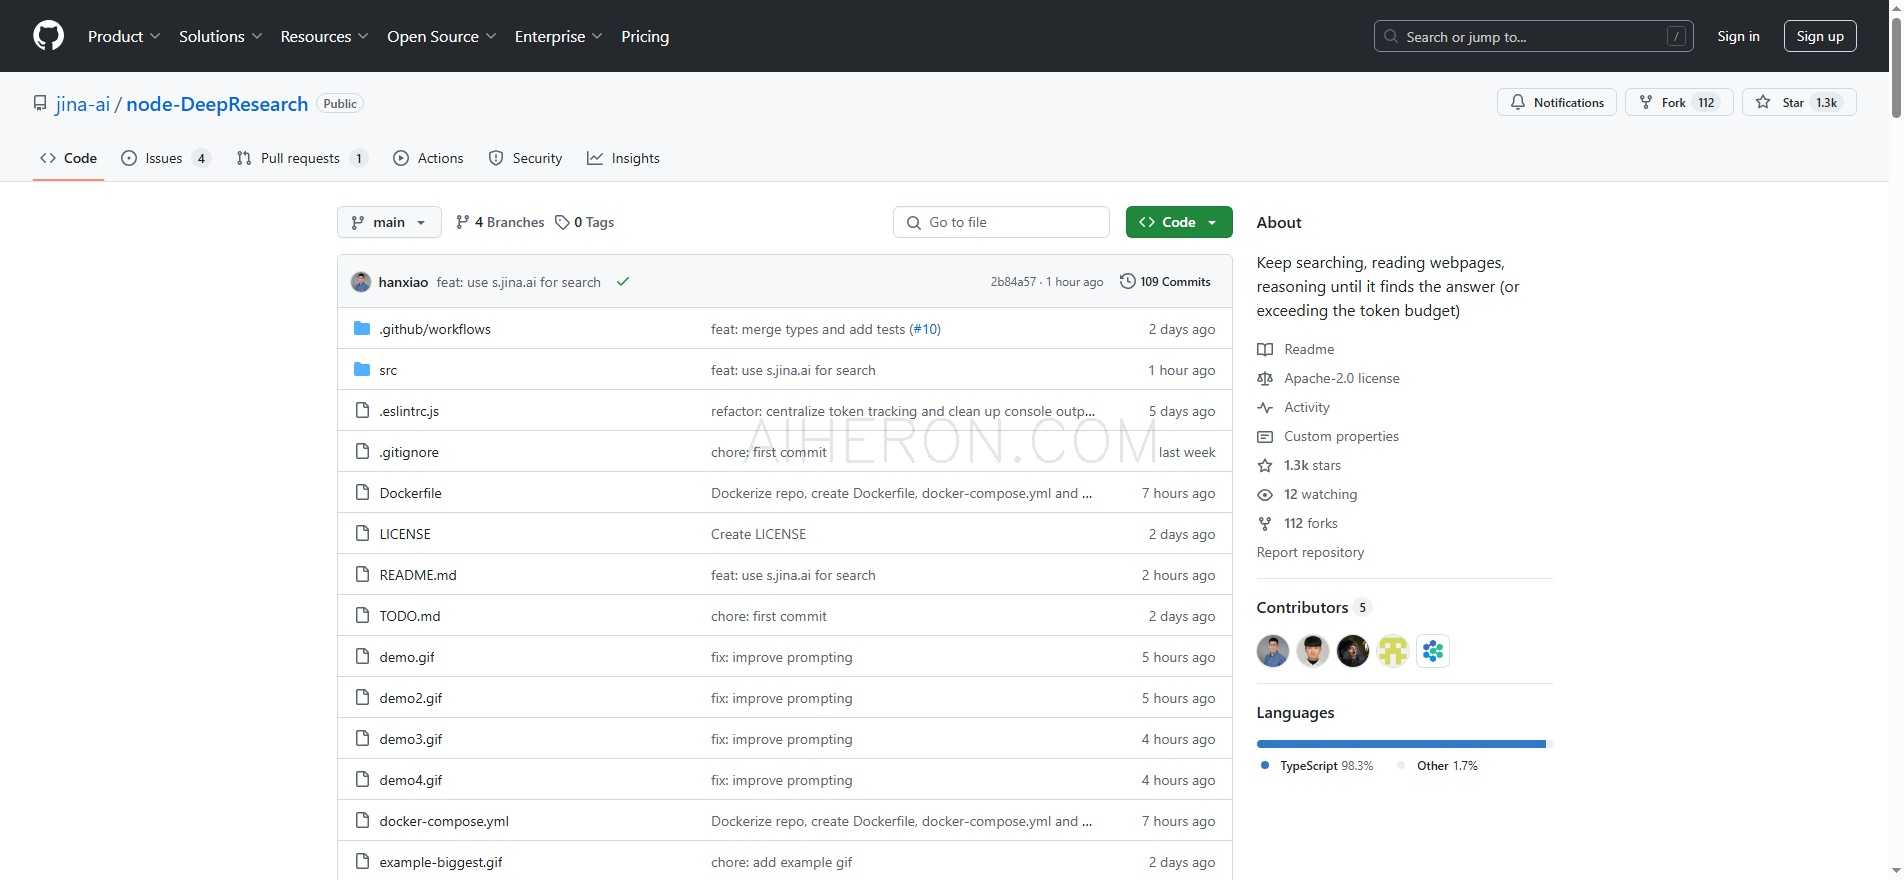Image resolution: width=1904 pixels, height=880 pixels.
Task: Star the repository
Action: pos(1798,102)
